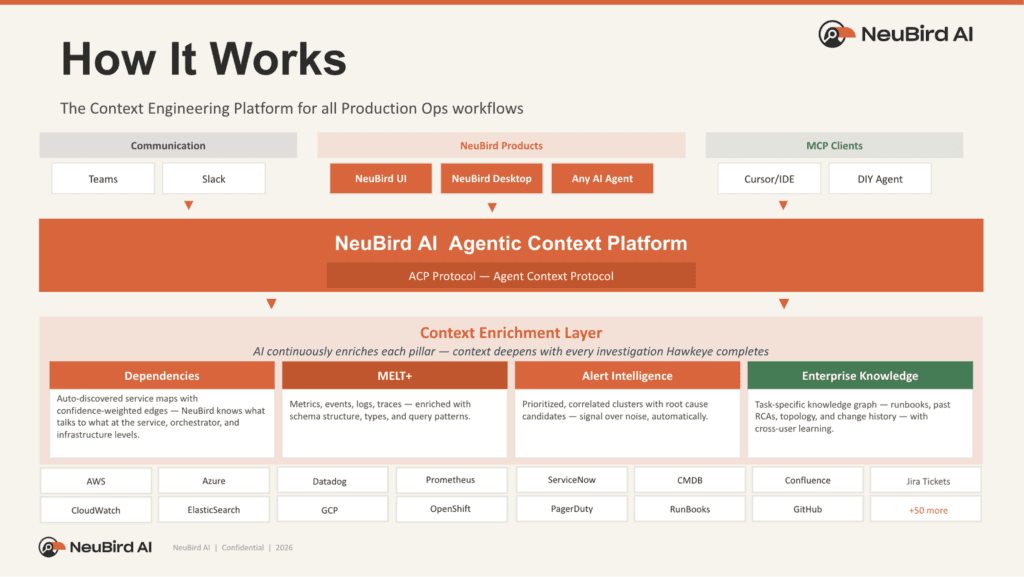The width and height of the screenshot is (1024, 577).
Task: Click the OpenShift integration tile
Action: (x=451, y=508)
